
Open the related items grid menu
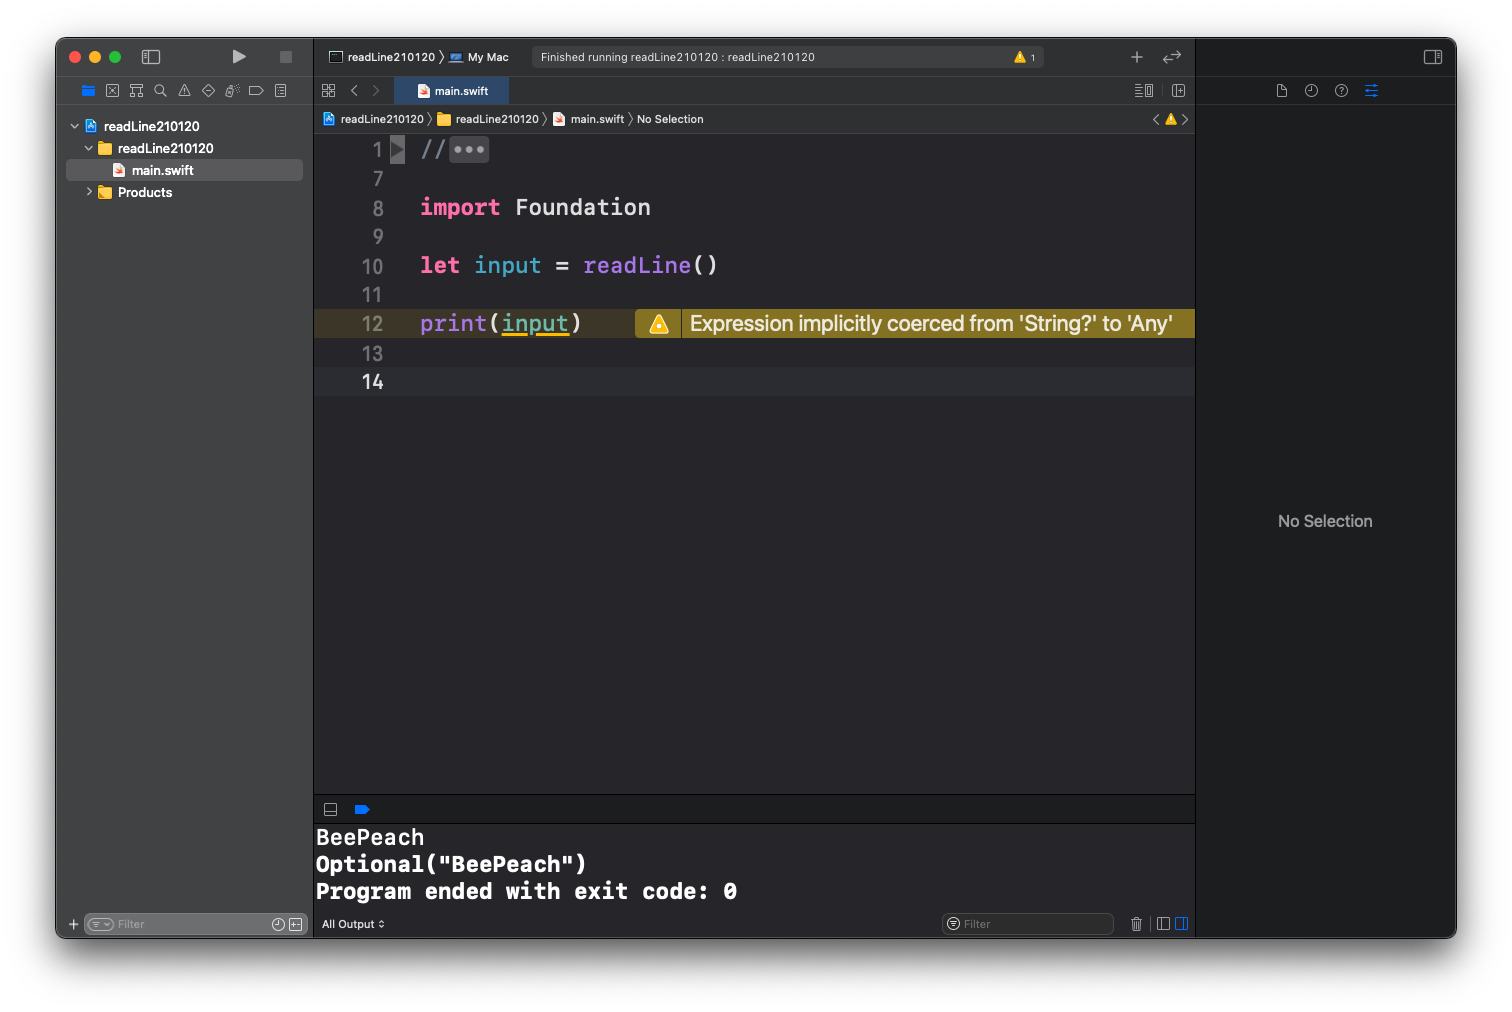pos(328,91)
